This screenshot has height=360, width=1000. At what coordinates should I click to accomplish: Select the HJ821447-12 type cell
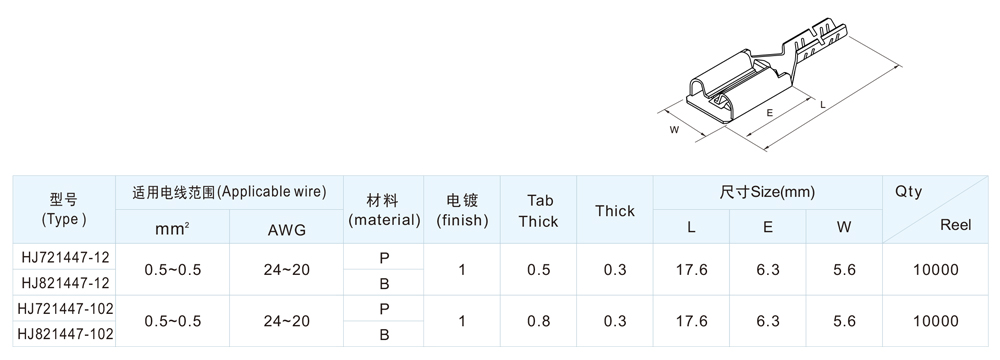tap(65, 282)
